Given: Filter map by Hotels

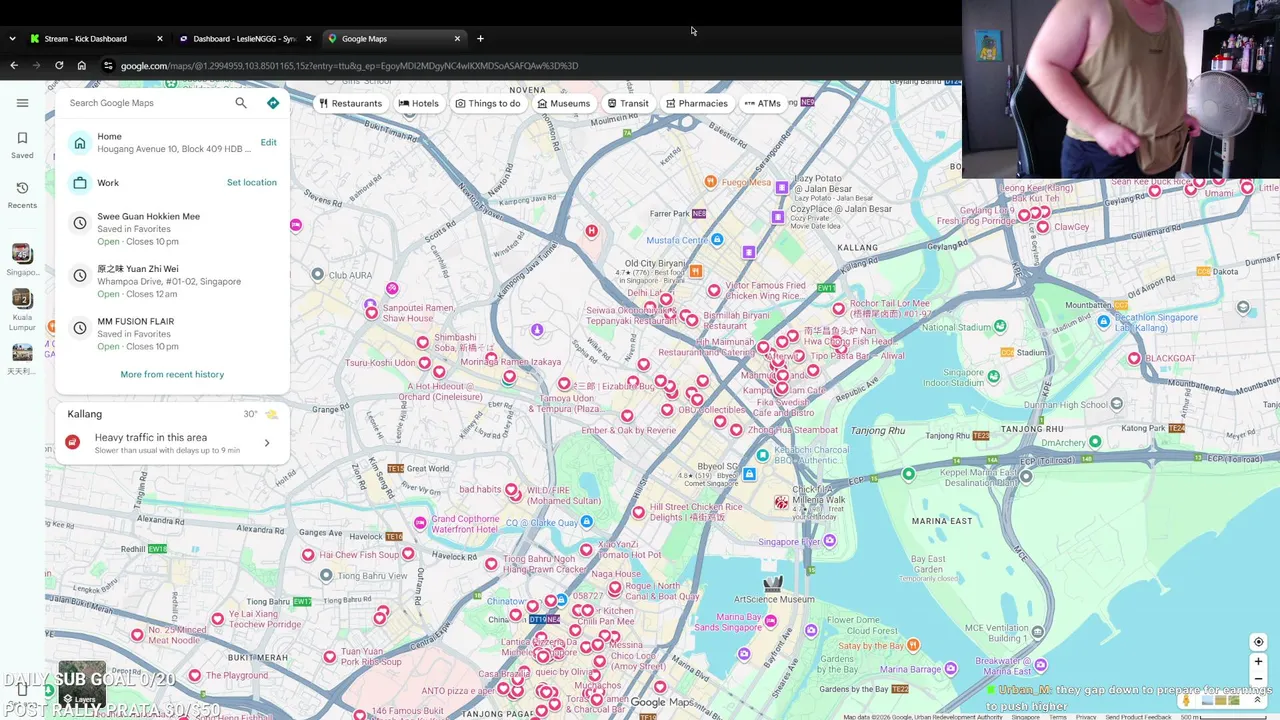Looking at the screenshot, I should 418,103.
